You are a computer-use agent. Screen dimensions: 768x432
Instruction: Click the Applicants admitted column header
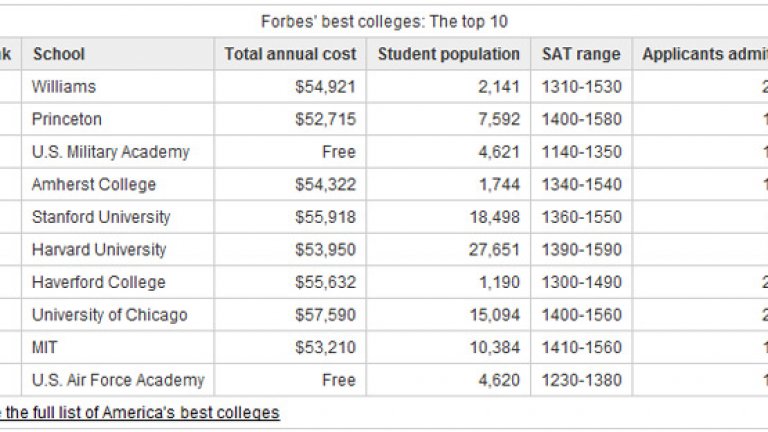click(704, 54)
